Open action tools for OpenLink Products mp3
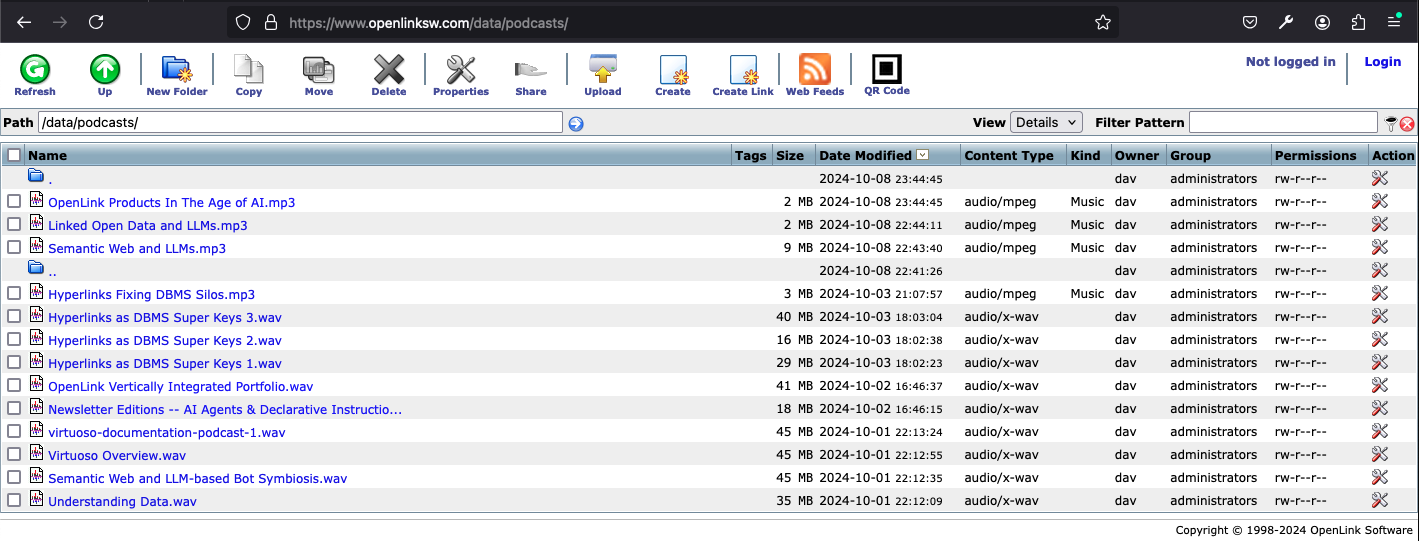 [1380, 201]
